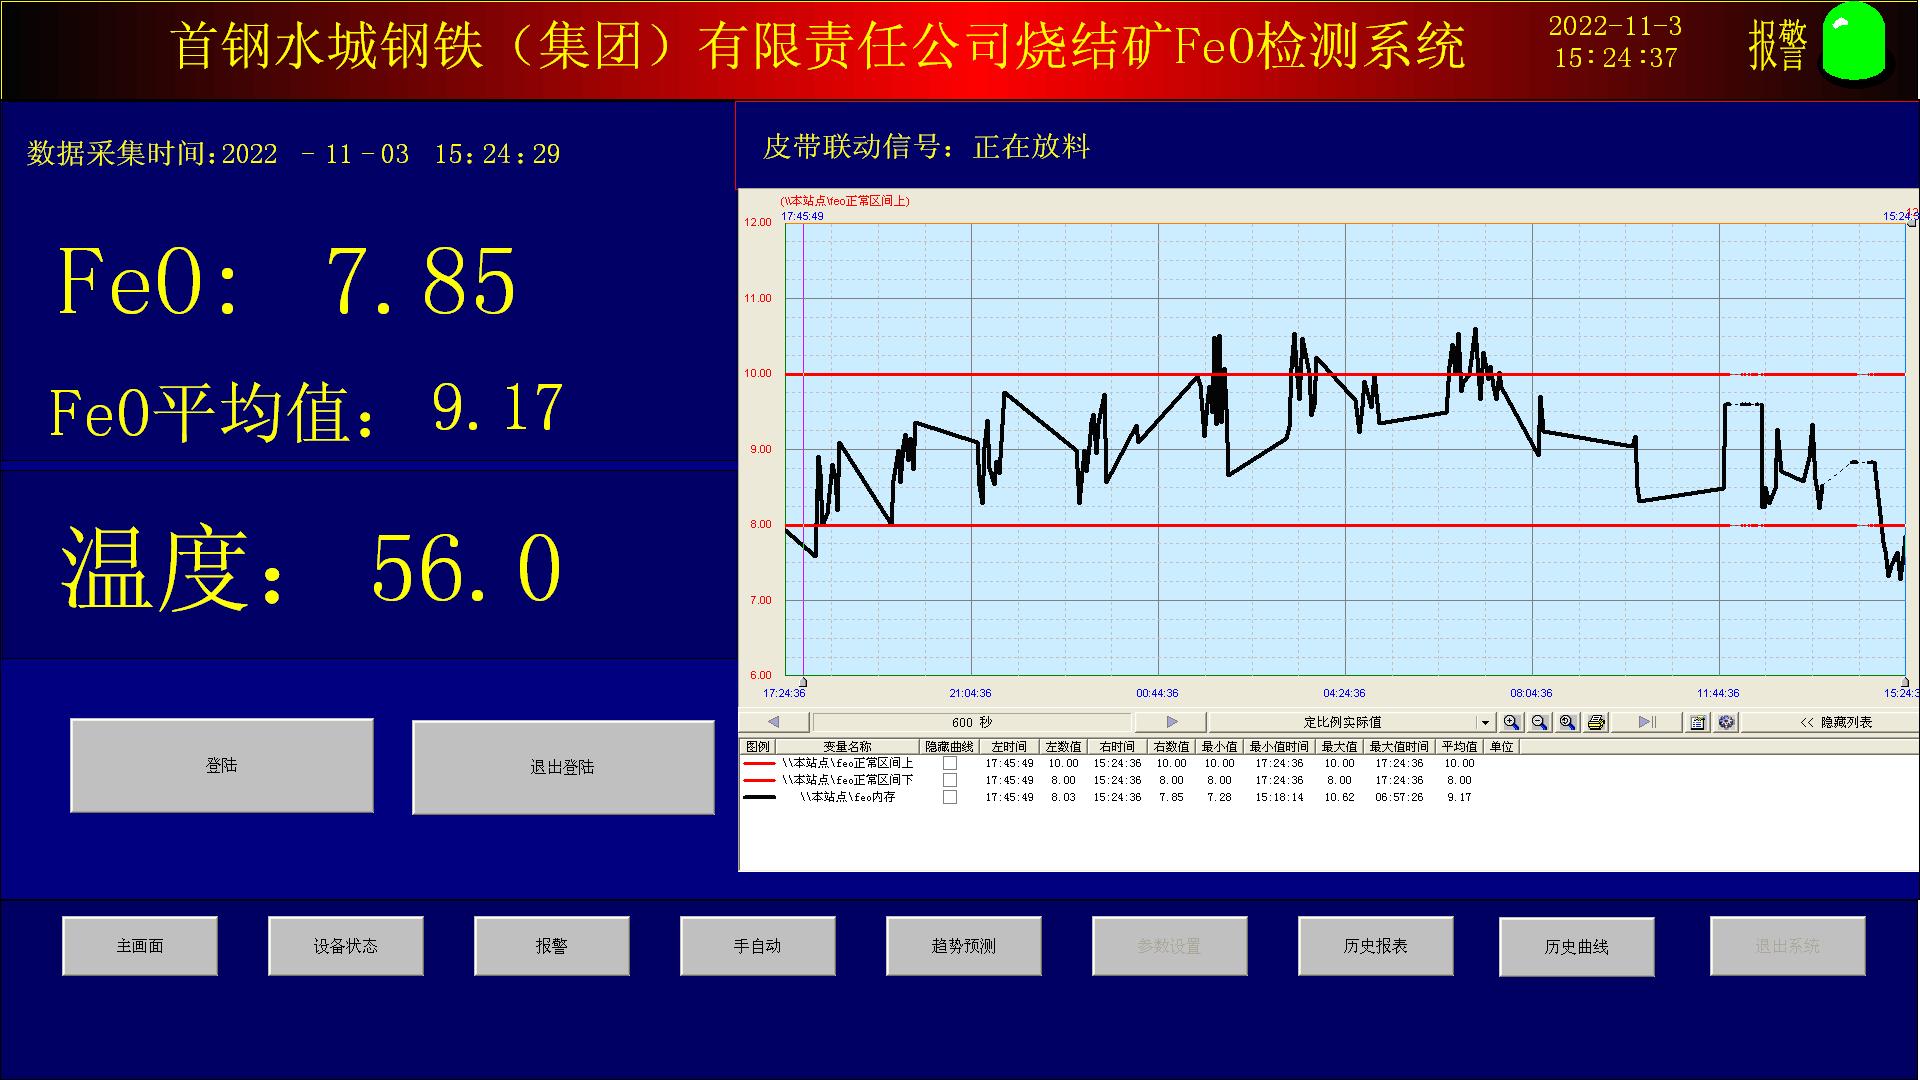
Task: Click the 10.62 maximum value cell
Action: click(1339, 797)
